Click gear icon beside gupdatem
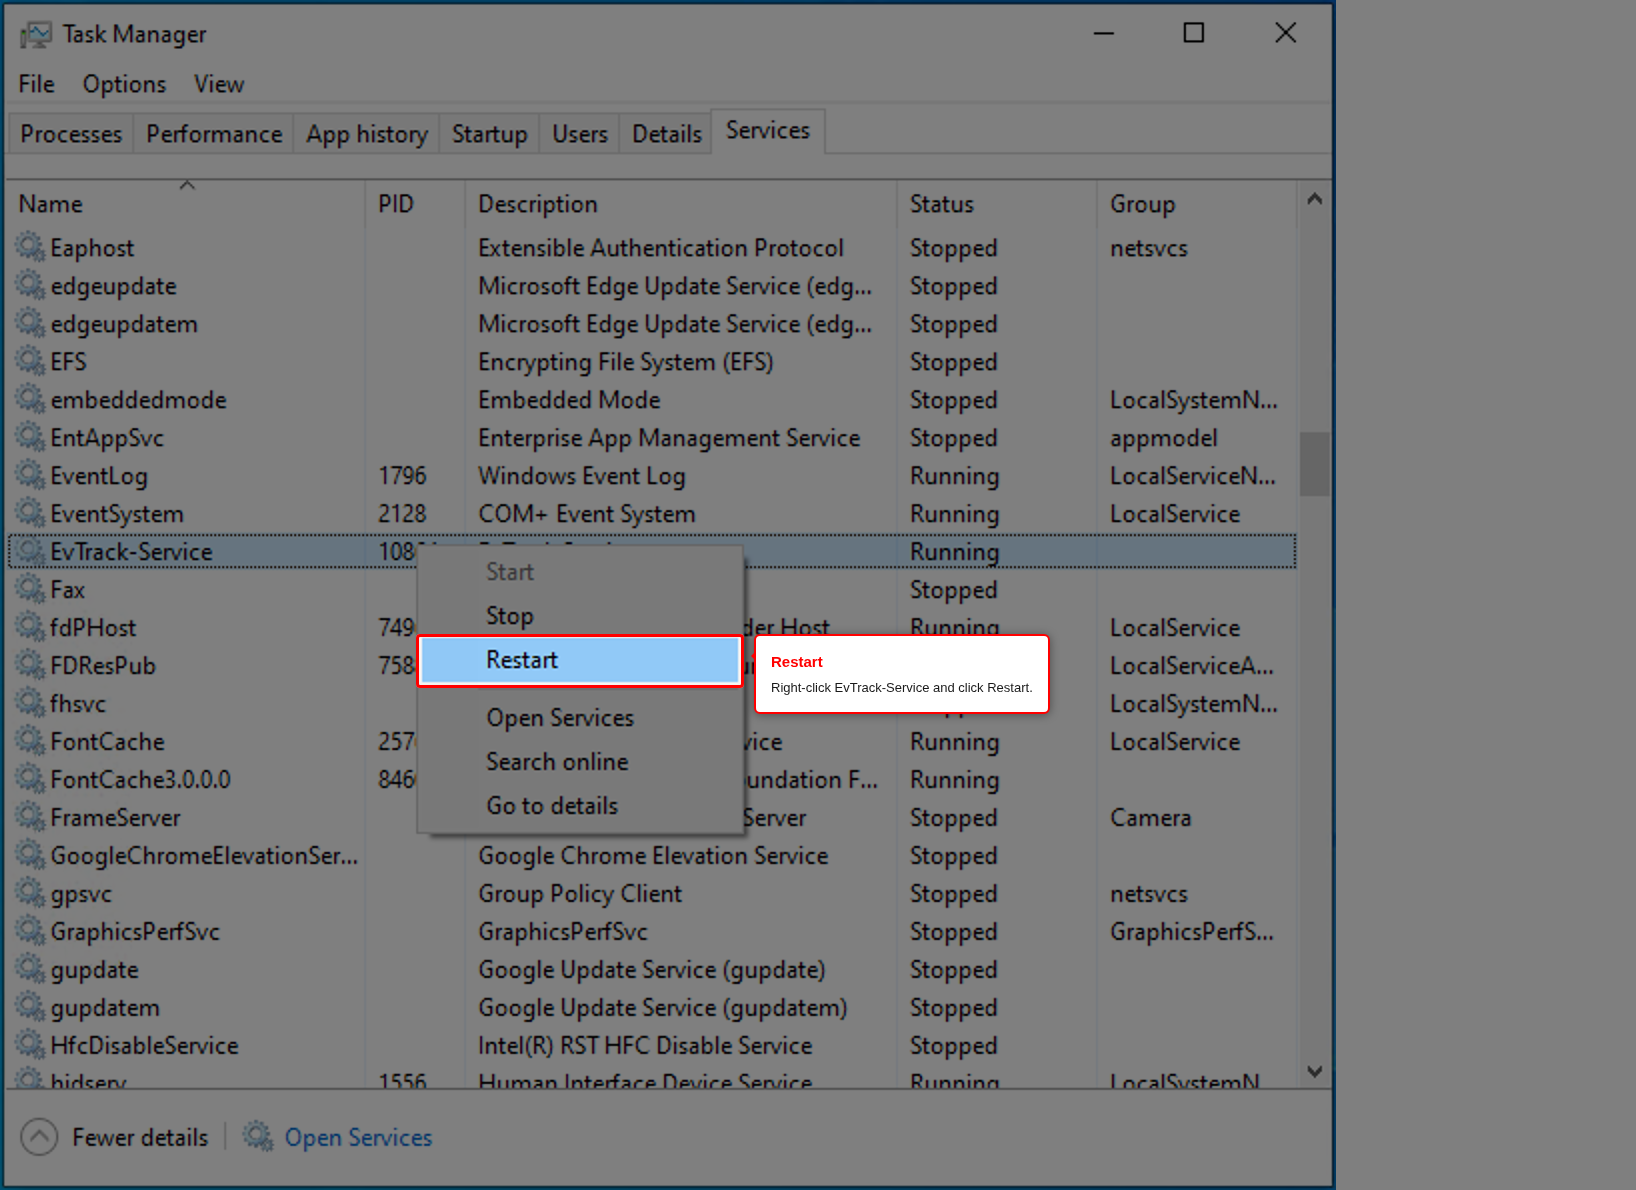The image size is (1636, 1190). (x=31, y=1006)
